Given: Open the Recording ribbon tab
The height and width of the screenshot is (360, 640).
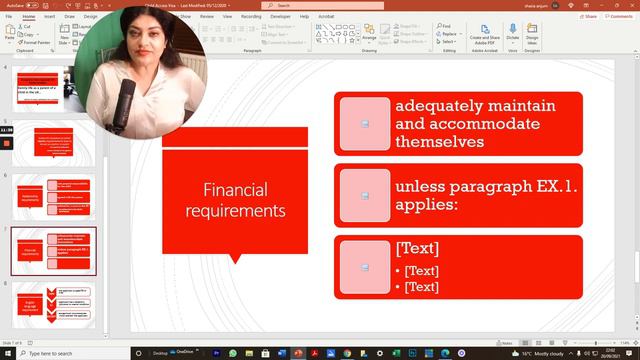Looking at the screenshot, I should (x=251, y=17).
